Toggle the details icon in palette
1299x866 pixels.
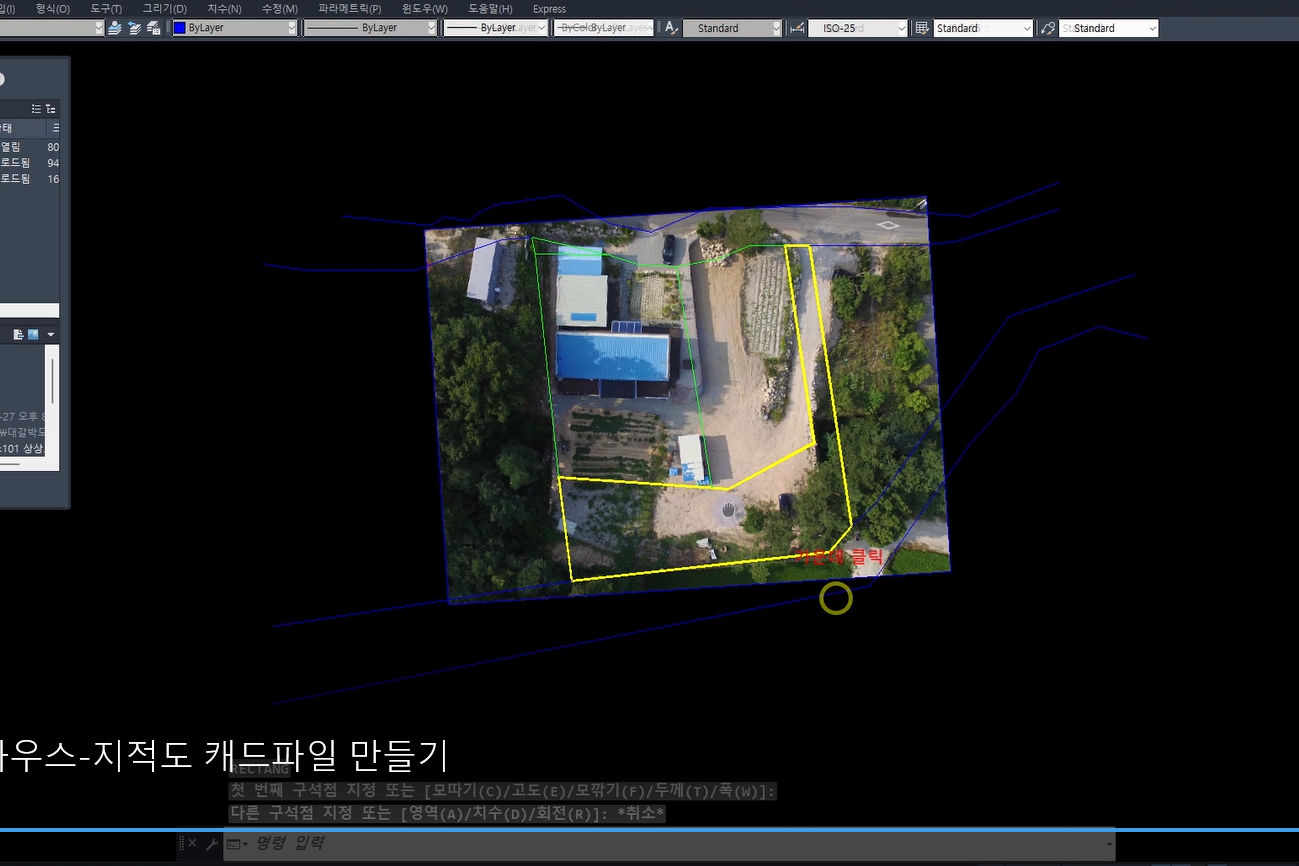18,333
